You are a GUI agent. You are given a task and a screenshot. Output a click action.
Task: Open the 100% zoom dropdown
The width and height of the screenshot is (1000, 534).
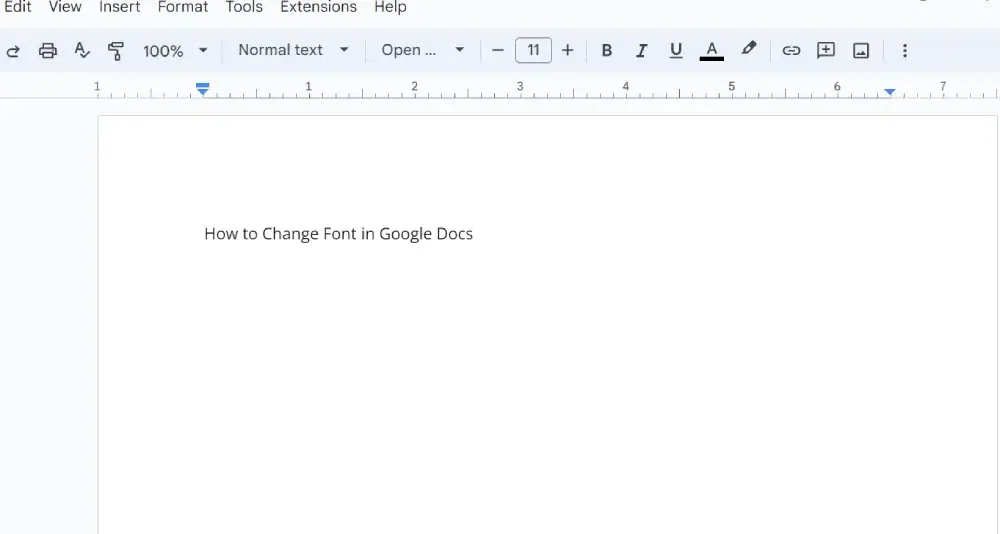click(x=175, y=50)
